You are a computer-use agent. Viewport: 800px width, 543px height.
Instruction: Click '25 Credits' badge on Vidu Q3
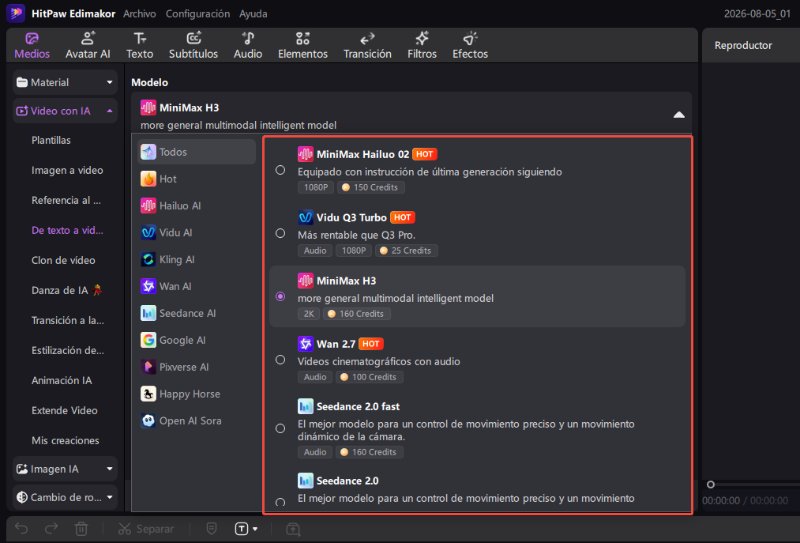click(406, 251)
